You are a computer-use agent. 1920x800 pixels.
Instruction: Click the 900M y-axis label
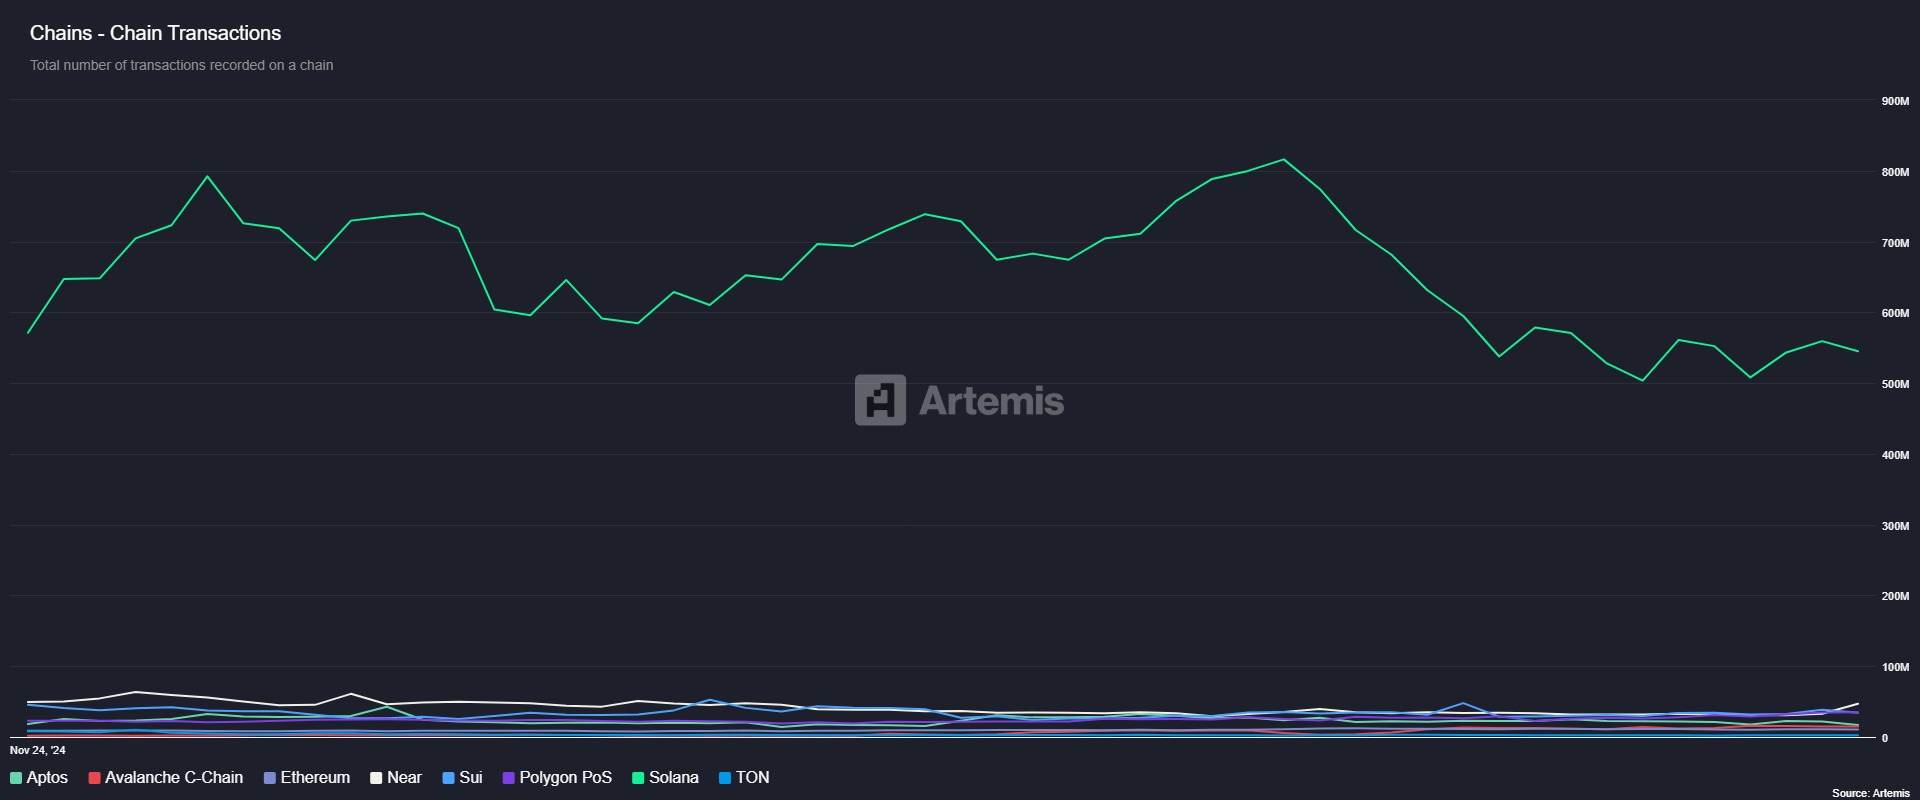[1894, 102]
